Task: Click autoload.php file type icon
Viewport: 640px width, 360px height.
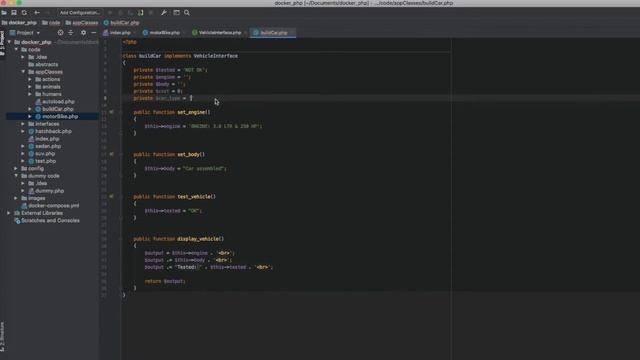Action: point(38,102)
